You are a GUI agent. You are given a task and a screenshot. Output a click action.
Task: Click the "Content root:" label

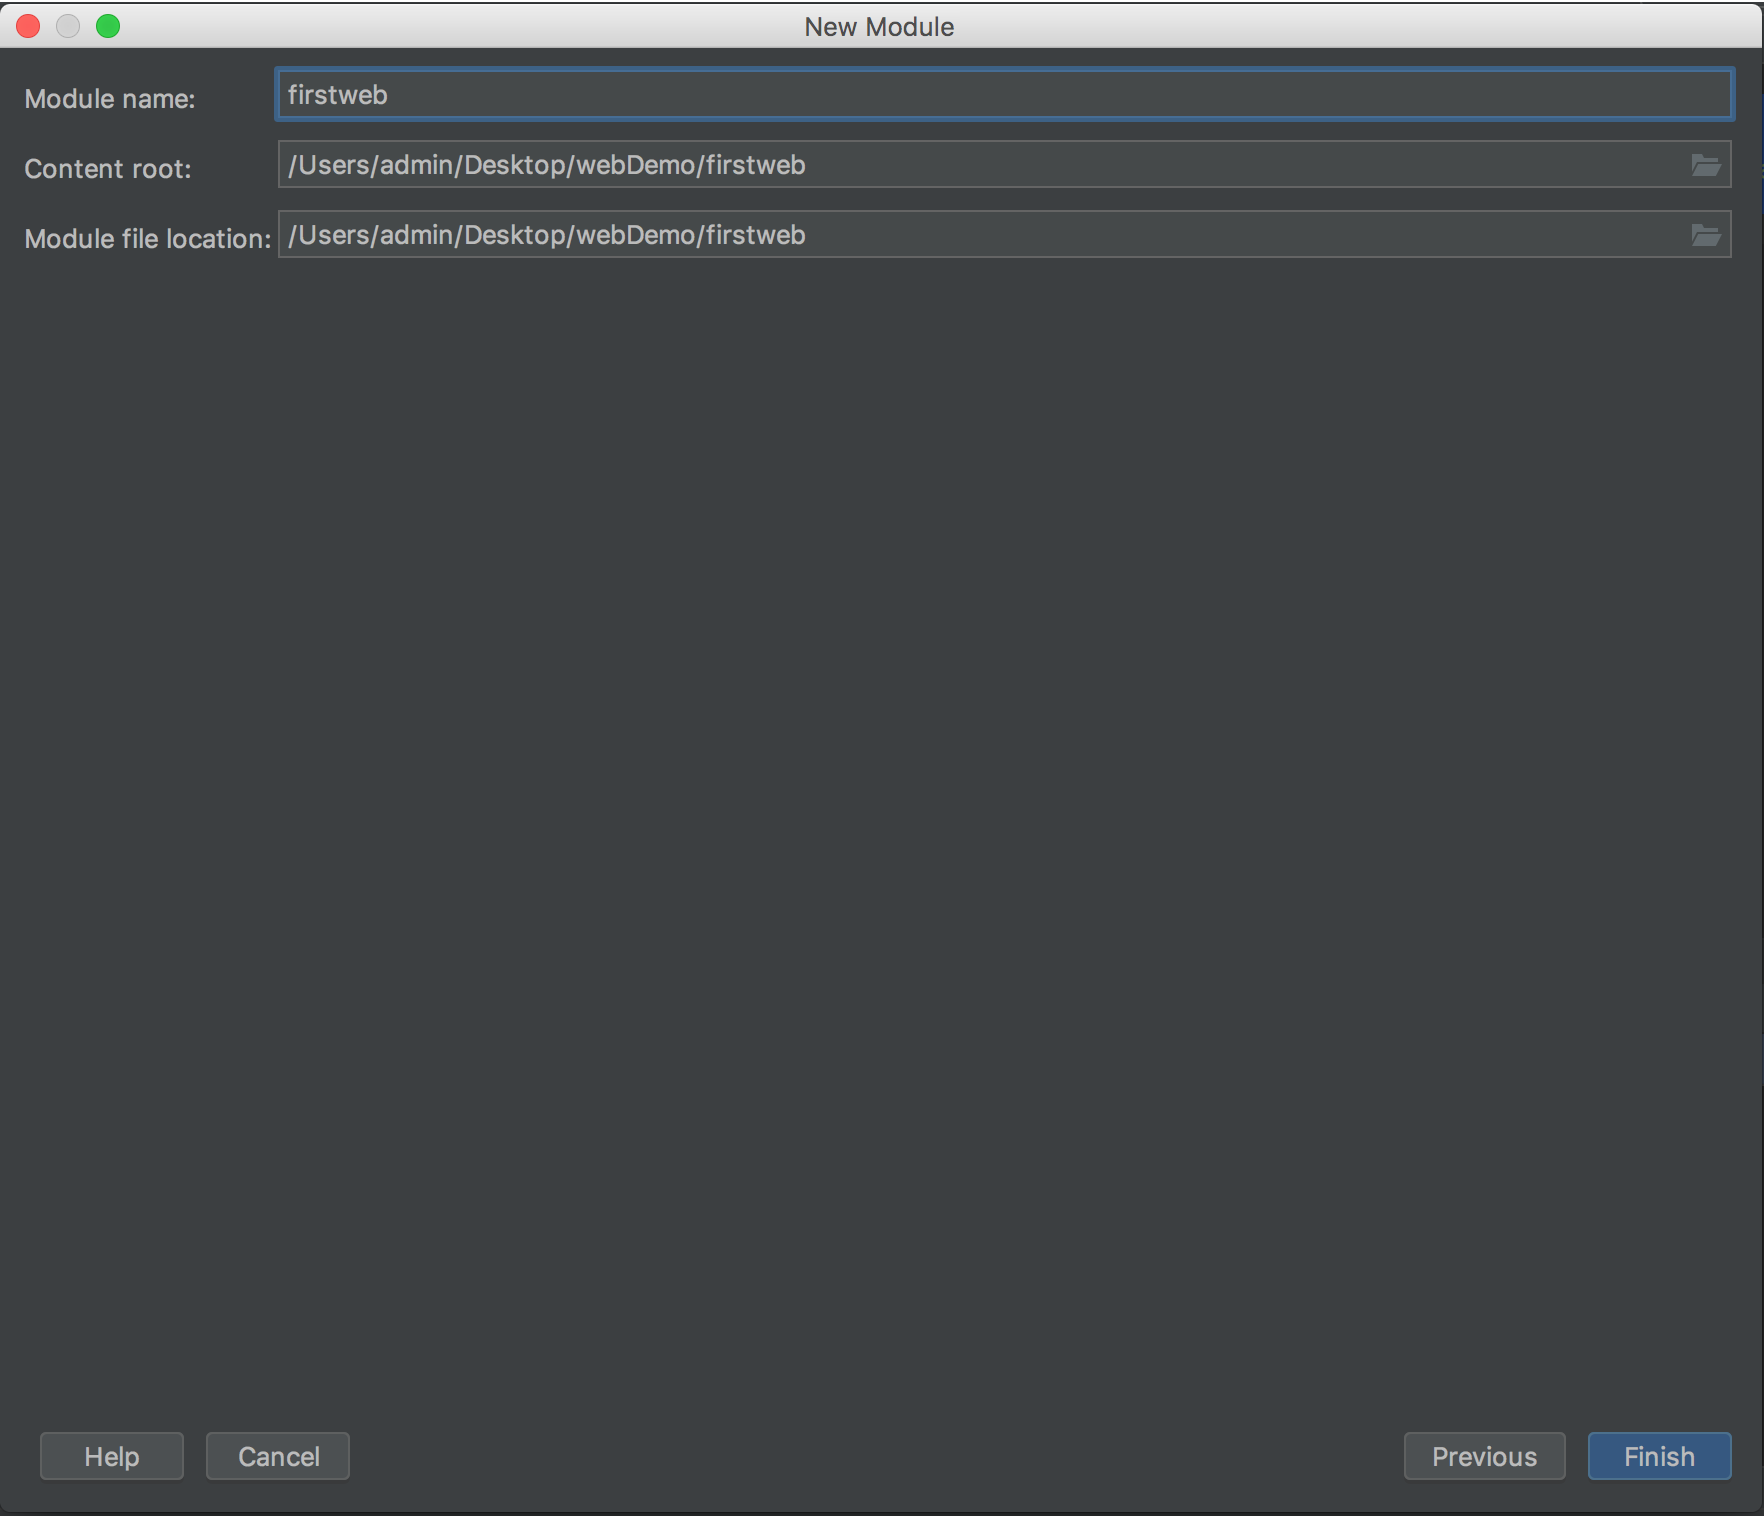[108, 169]
